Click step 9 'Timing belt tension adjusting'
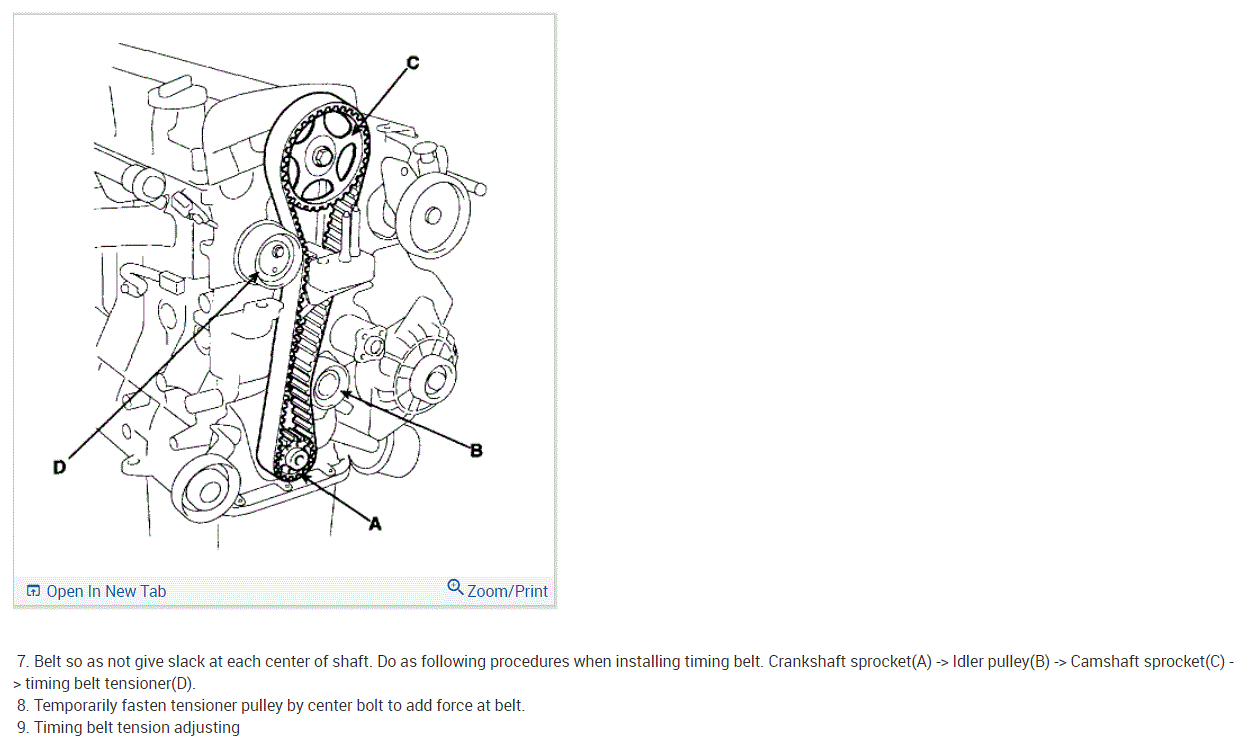 tap(128, 727)
